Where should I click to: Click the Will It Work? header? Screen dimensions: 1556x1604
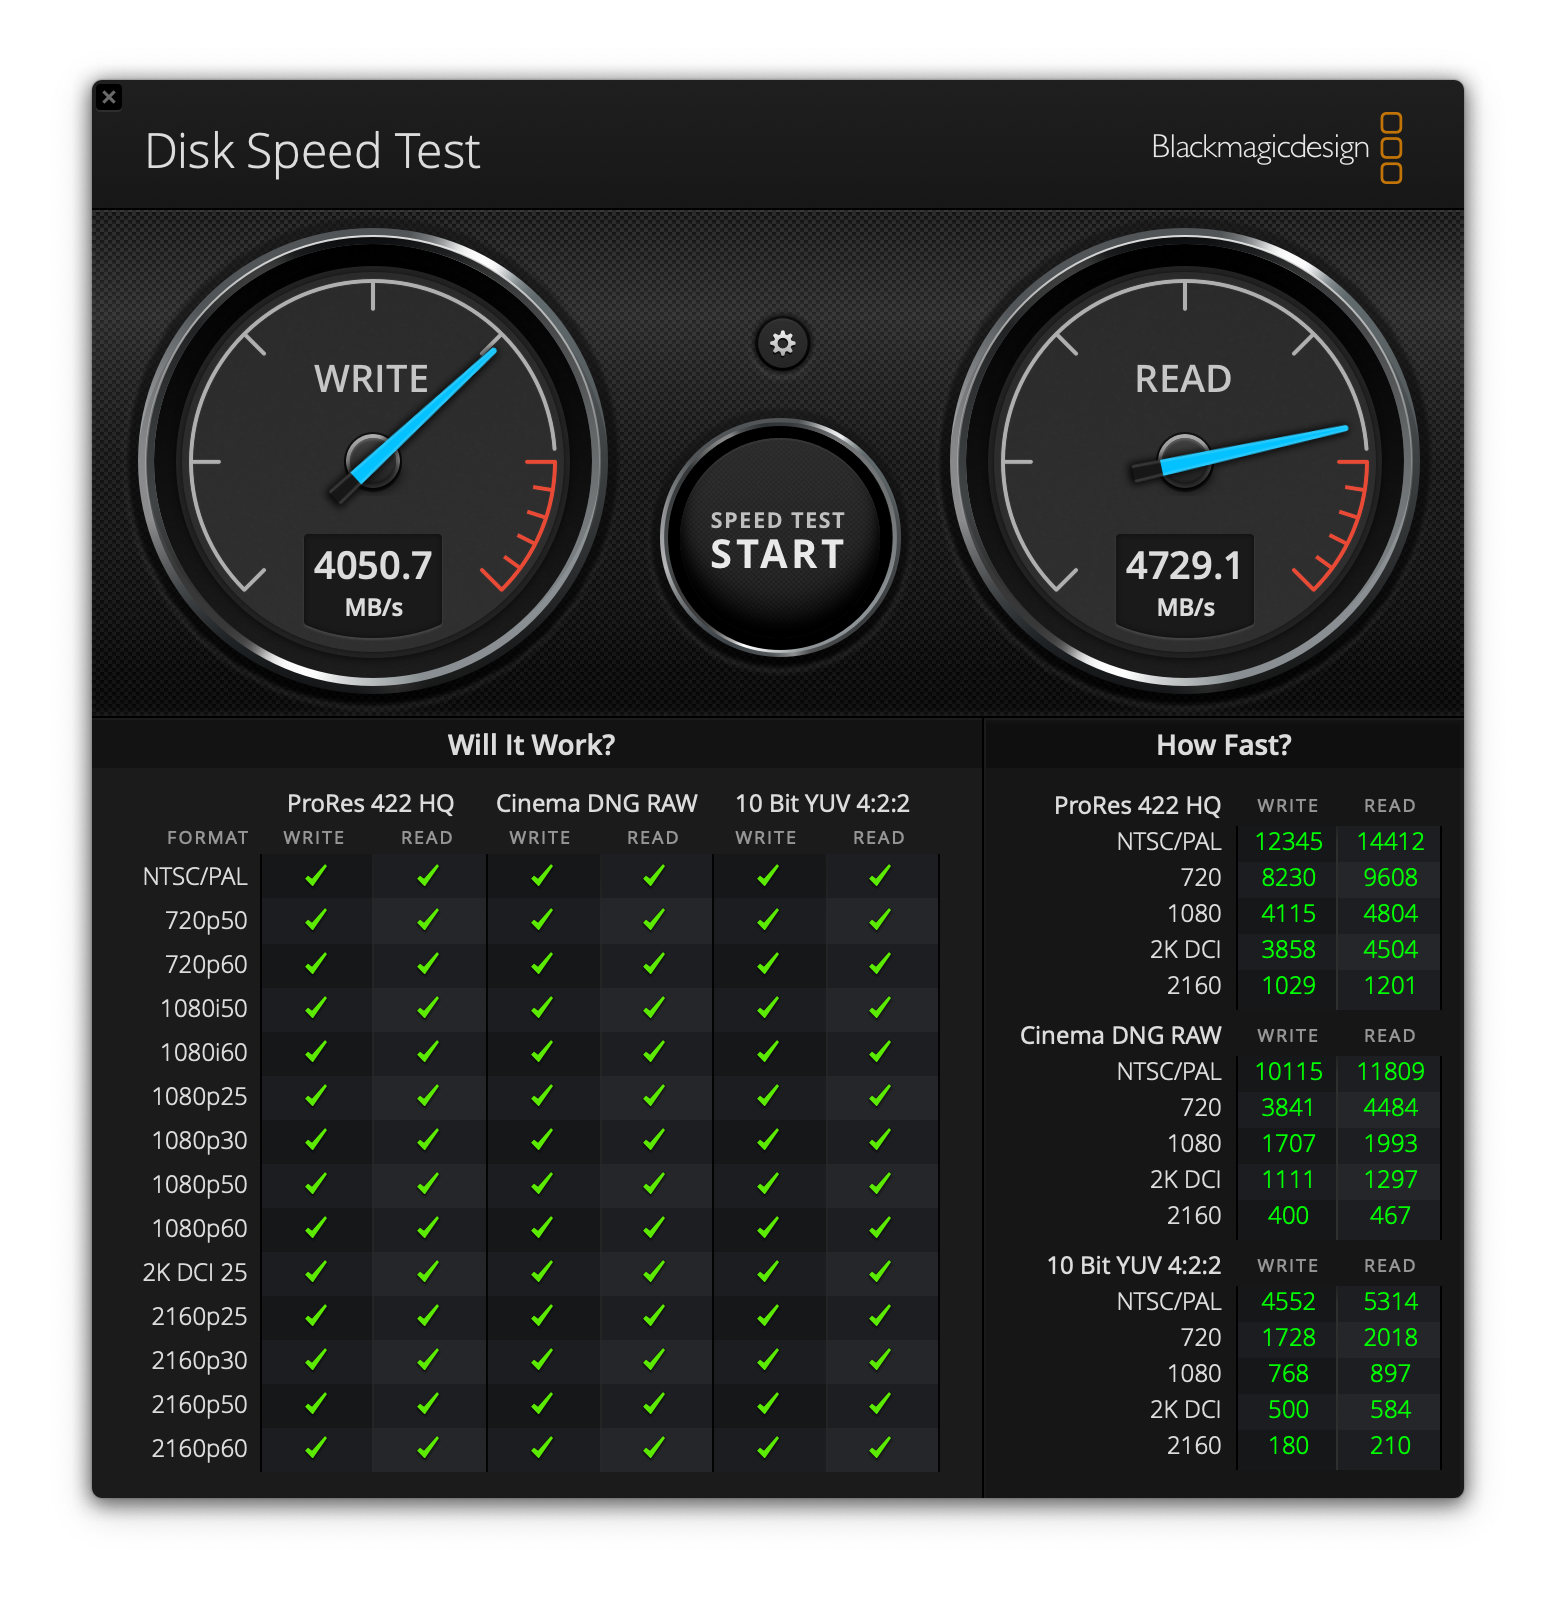point(531,745)
